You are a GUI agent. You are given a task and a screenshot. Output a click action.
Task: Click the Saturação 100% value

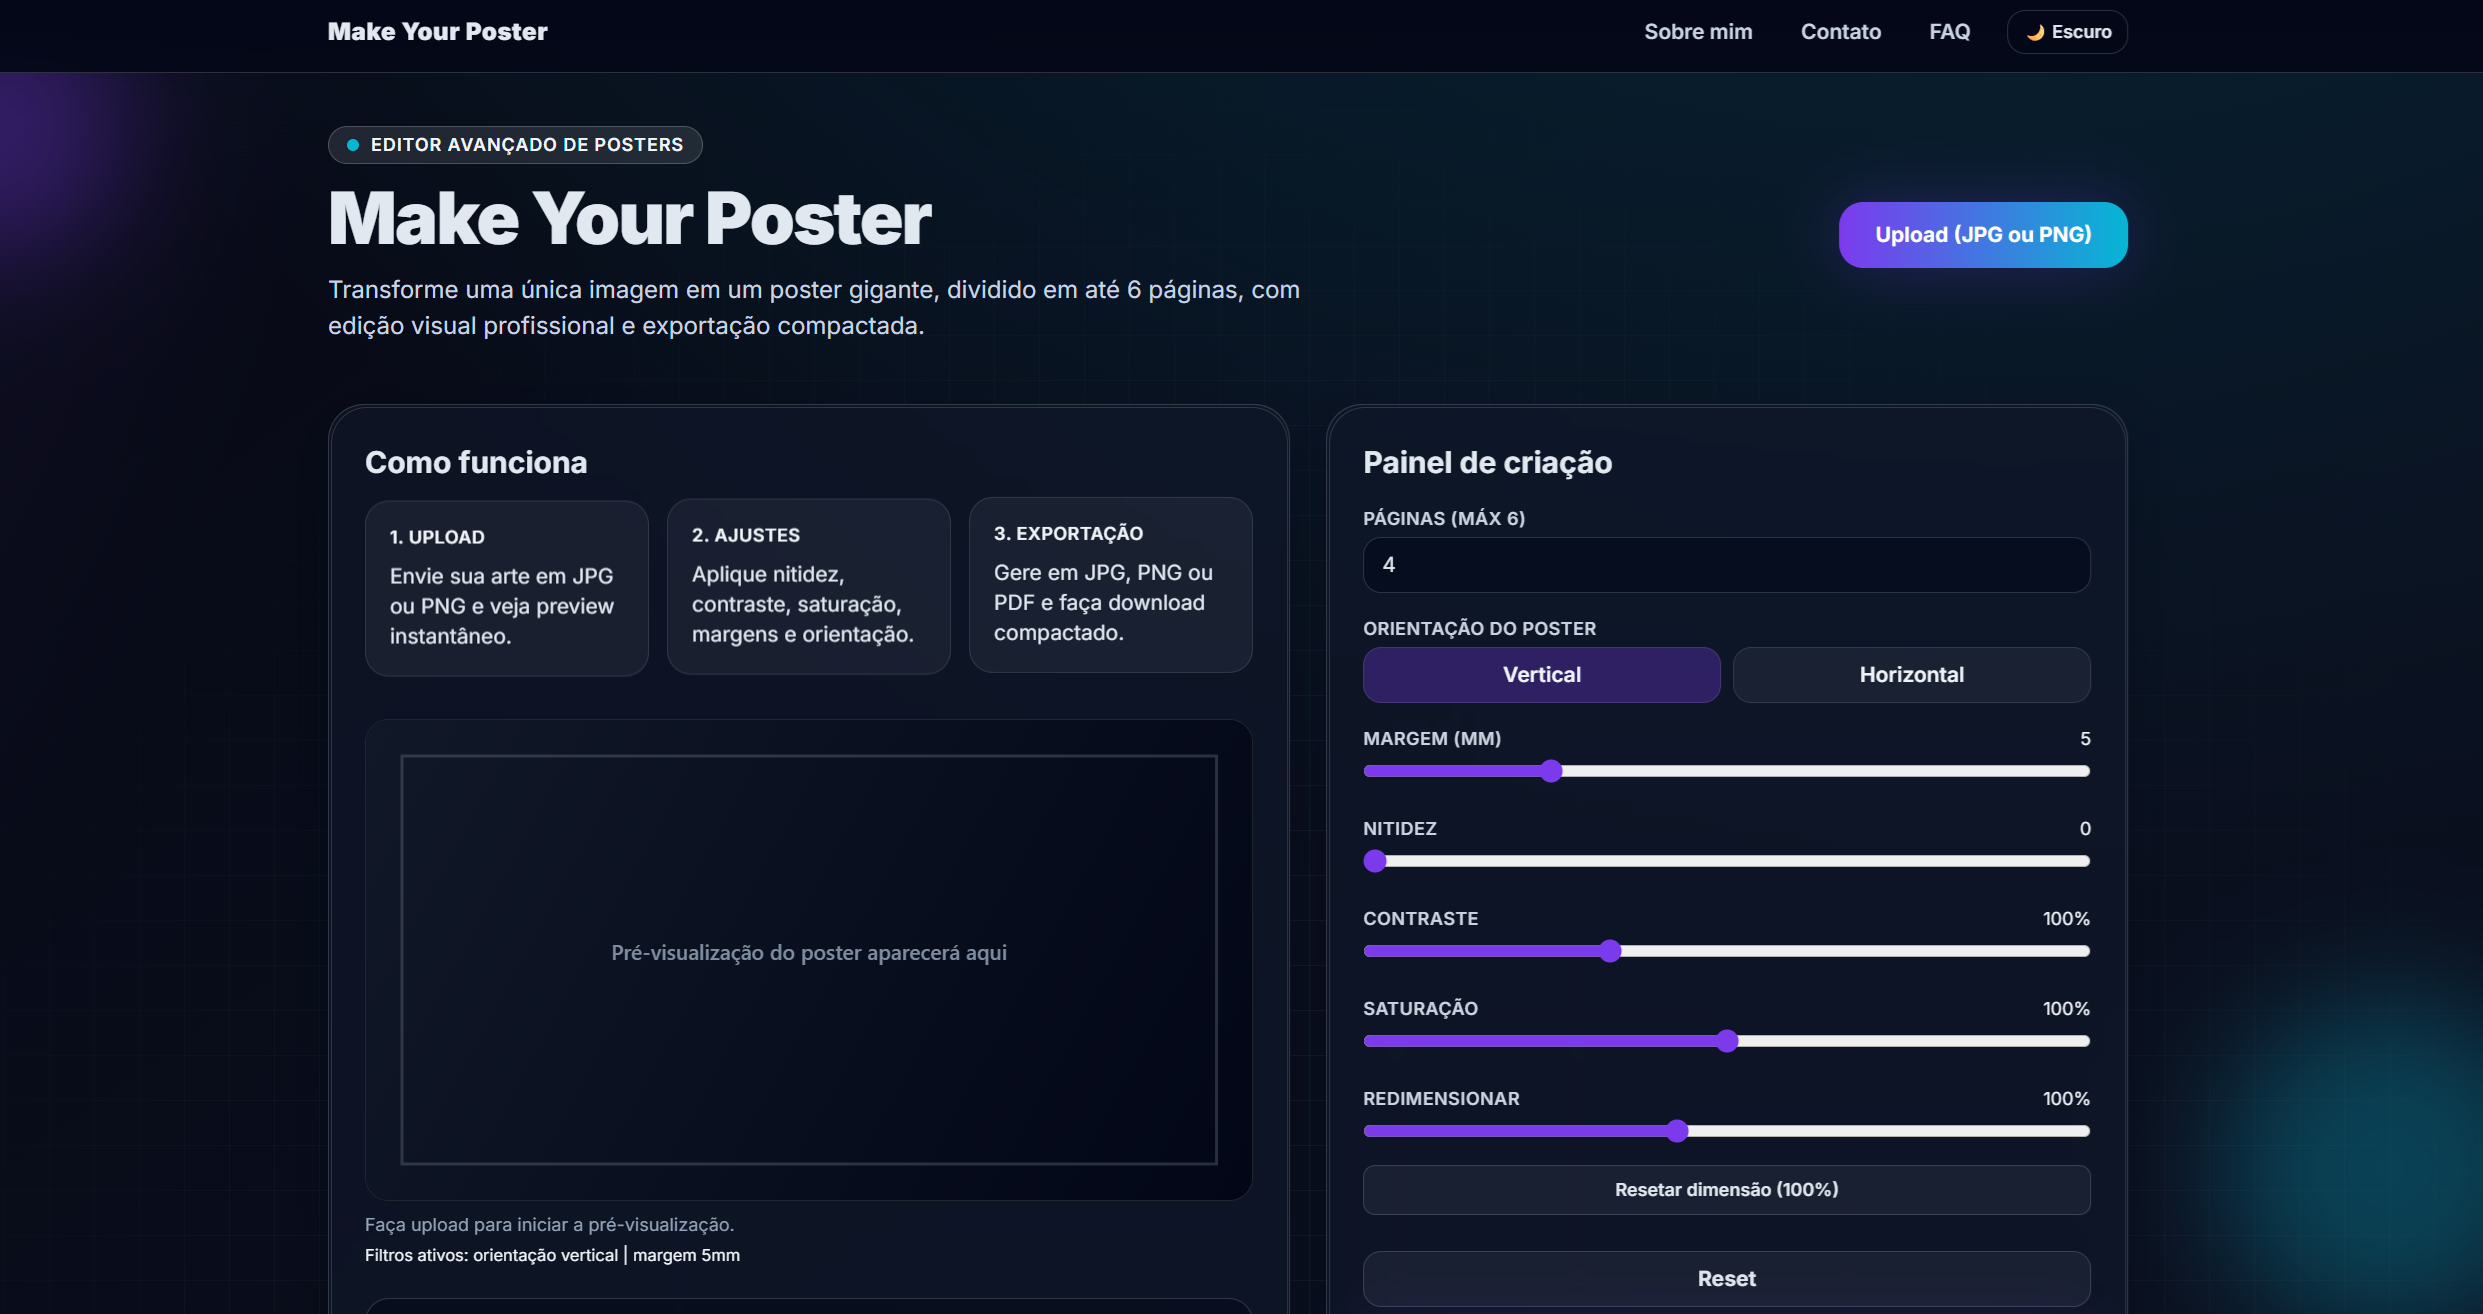coord(2066,1008)
